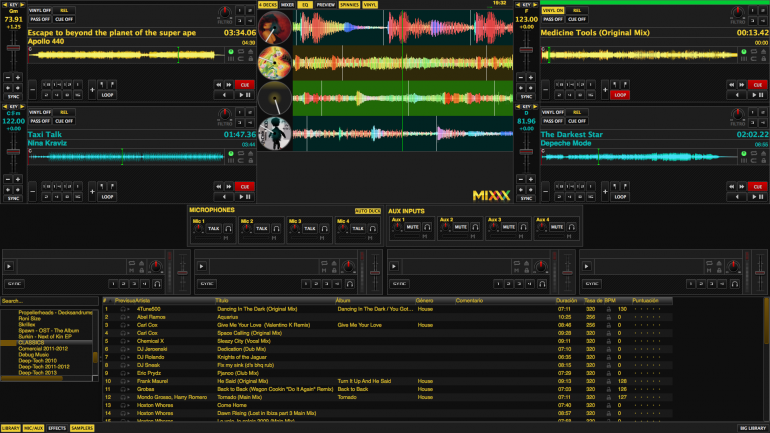770x433 pixels.
Task: Switch to the 4 DECKS view
Action: pyautogui.click(x=268, y=5)
